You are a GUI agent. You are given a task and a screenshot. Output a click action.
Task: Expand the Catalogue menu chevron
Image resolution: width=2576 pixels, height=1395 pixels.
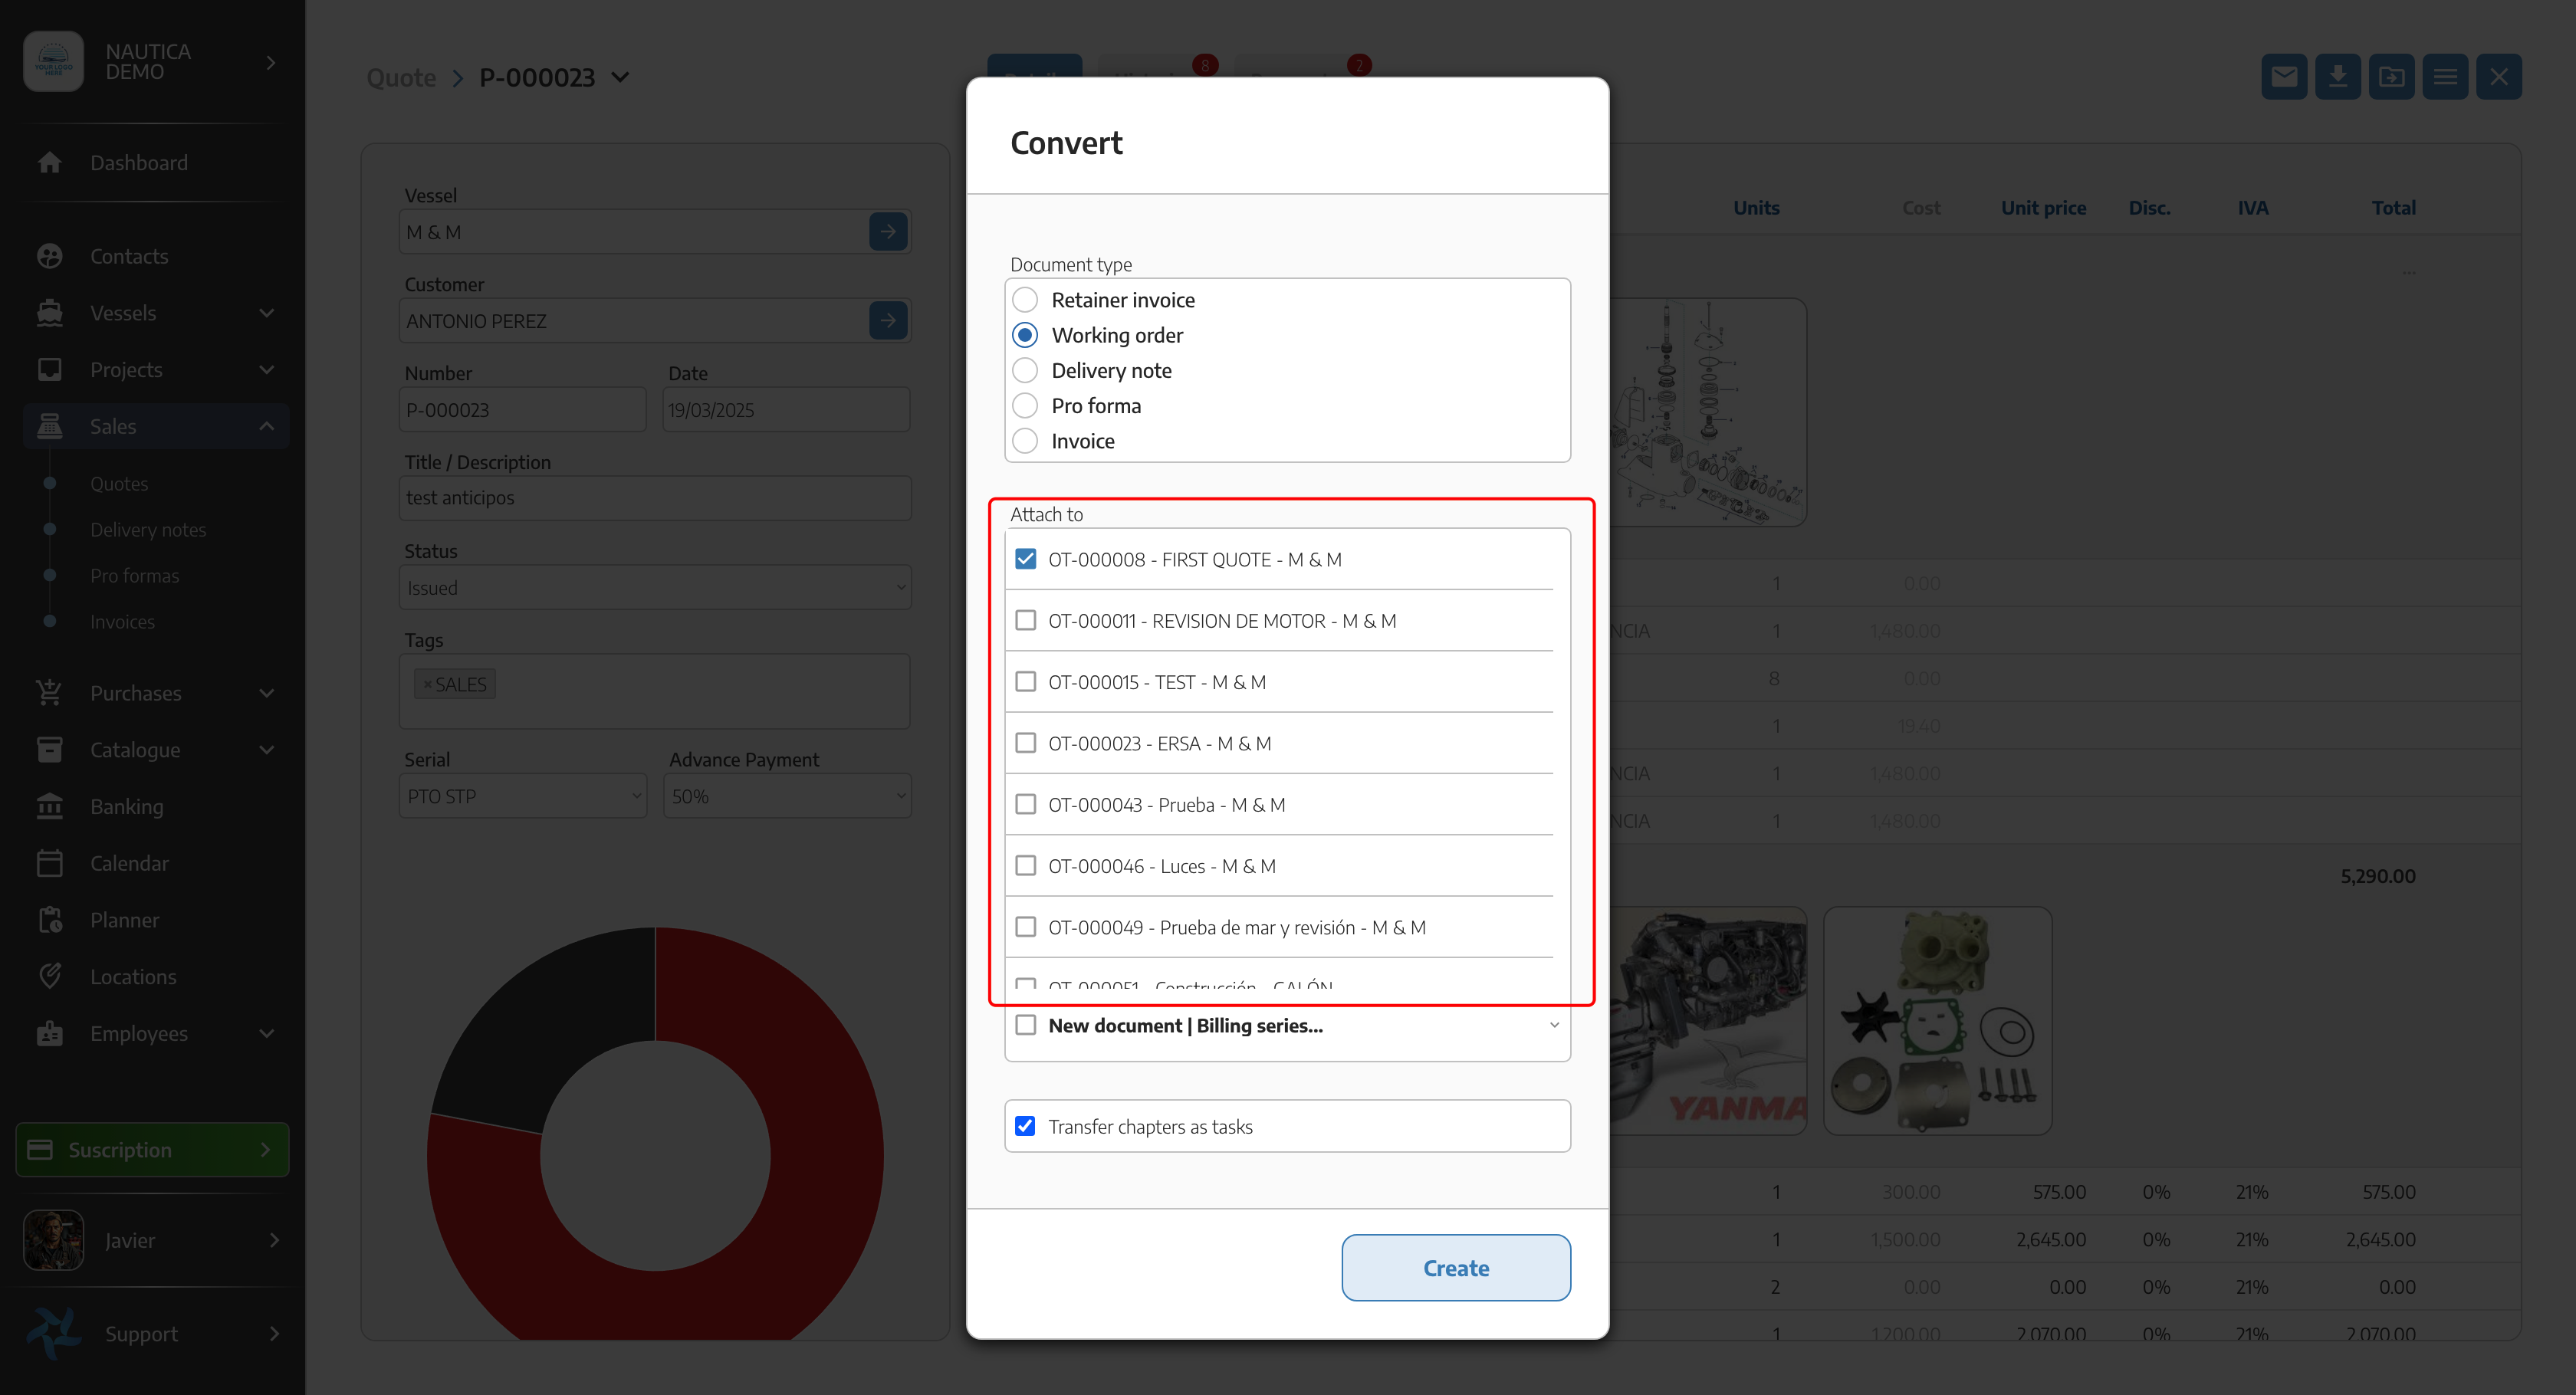coord(266,749)
